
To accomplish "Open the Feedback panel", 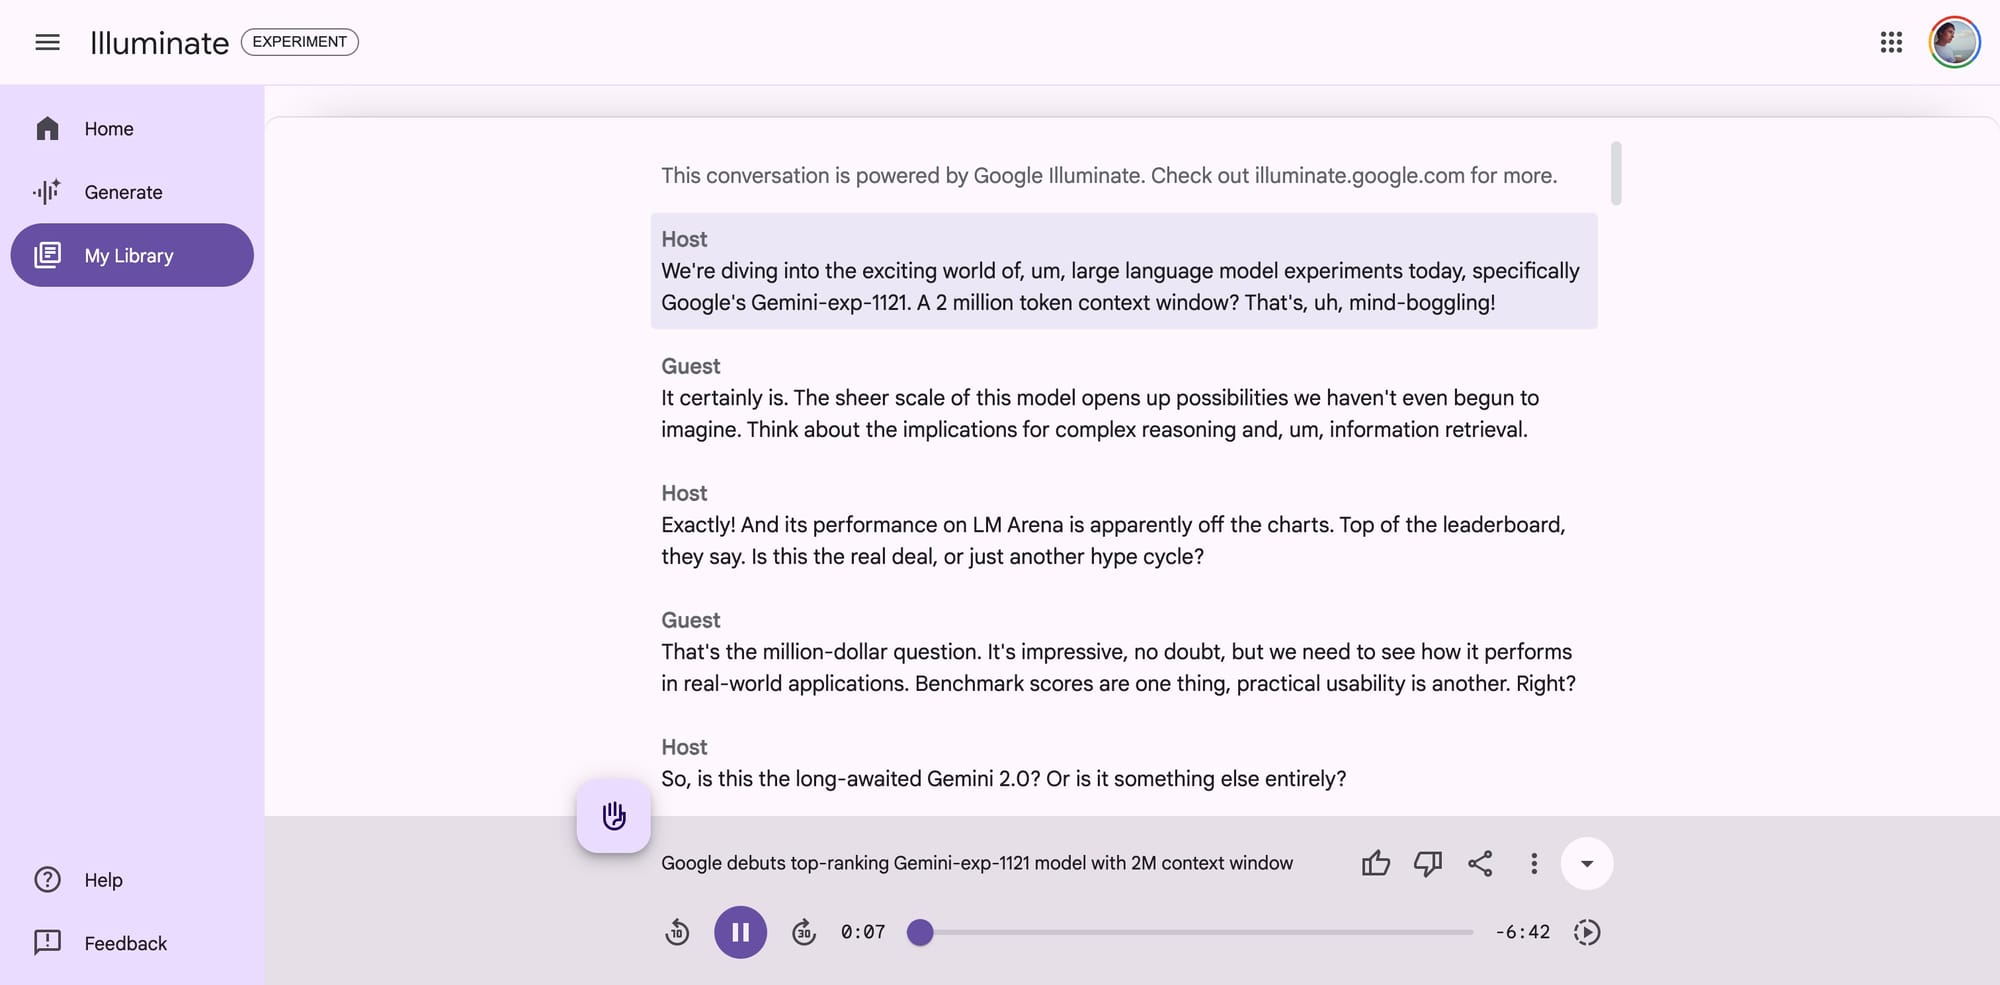I will (x=125, y=942).
